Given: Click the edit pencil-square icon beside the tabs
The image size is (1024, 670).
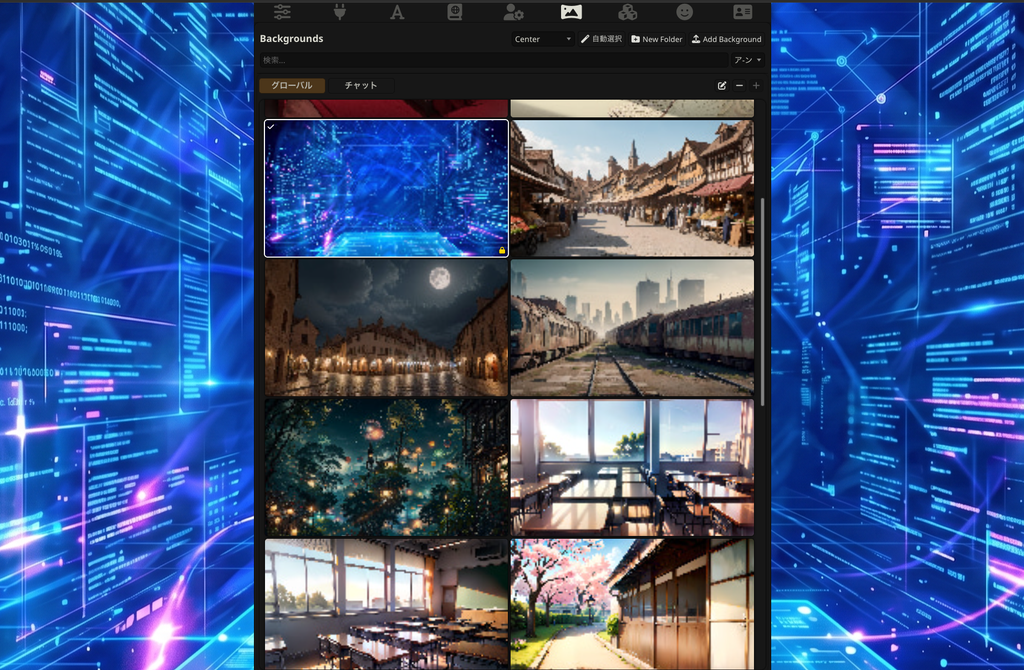Looking at the screenshot, I should click(x=722, y=86).
